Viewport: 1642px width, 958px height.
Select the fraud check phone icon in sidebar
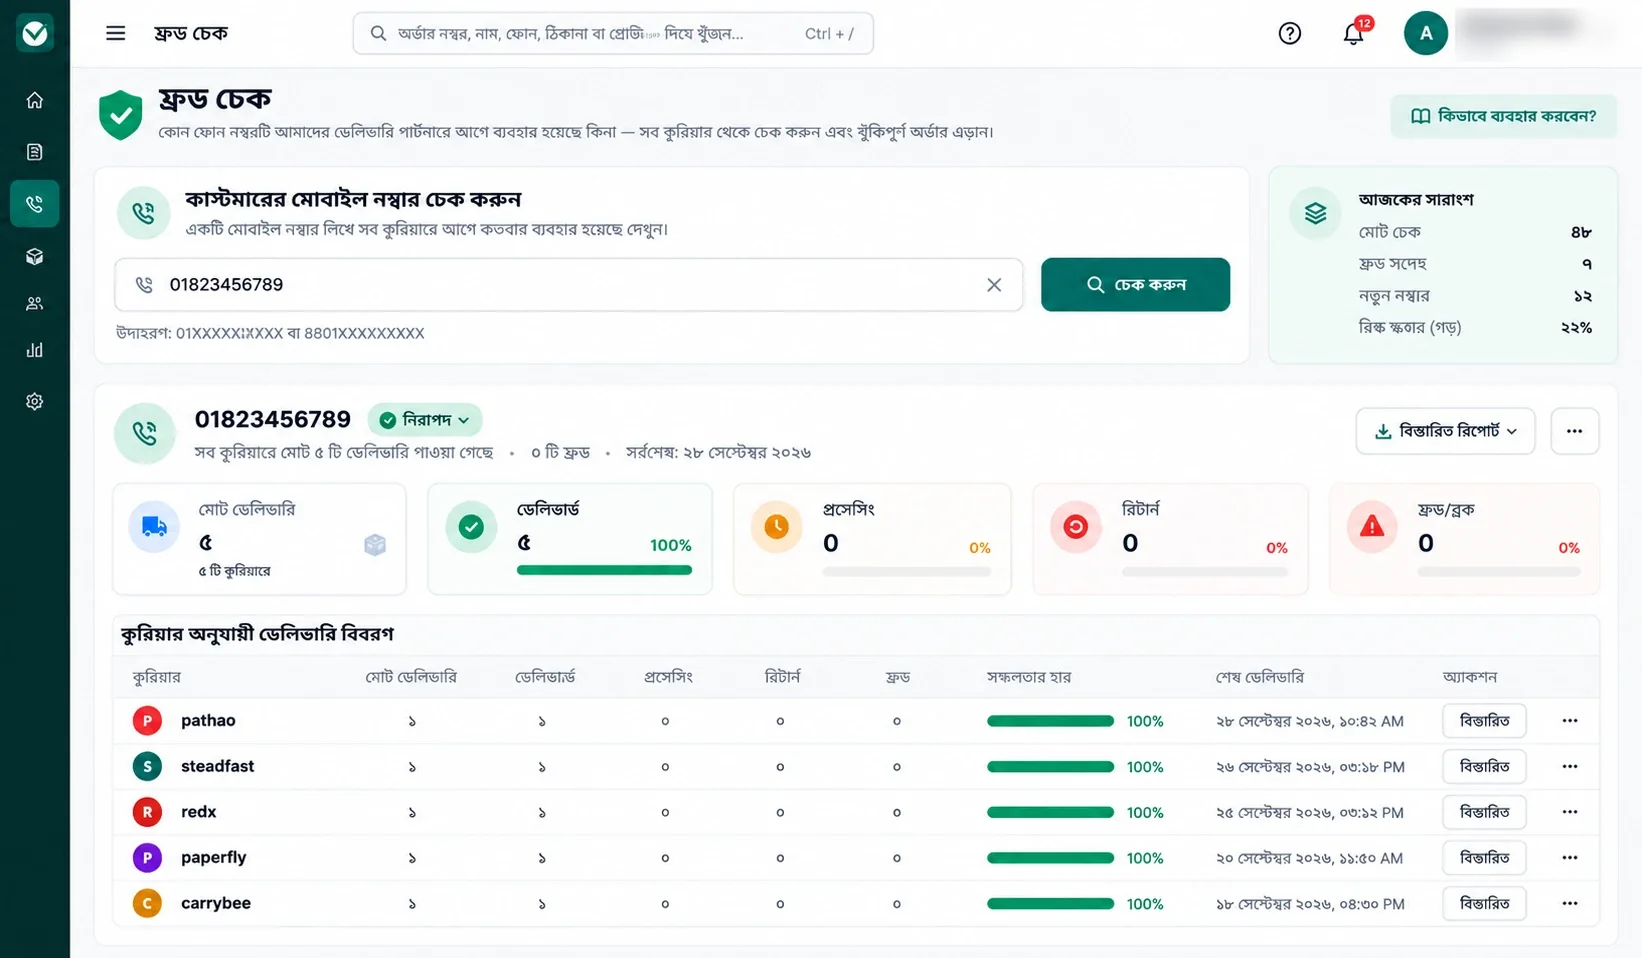(x=35, y=204)
